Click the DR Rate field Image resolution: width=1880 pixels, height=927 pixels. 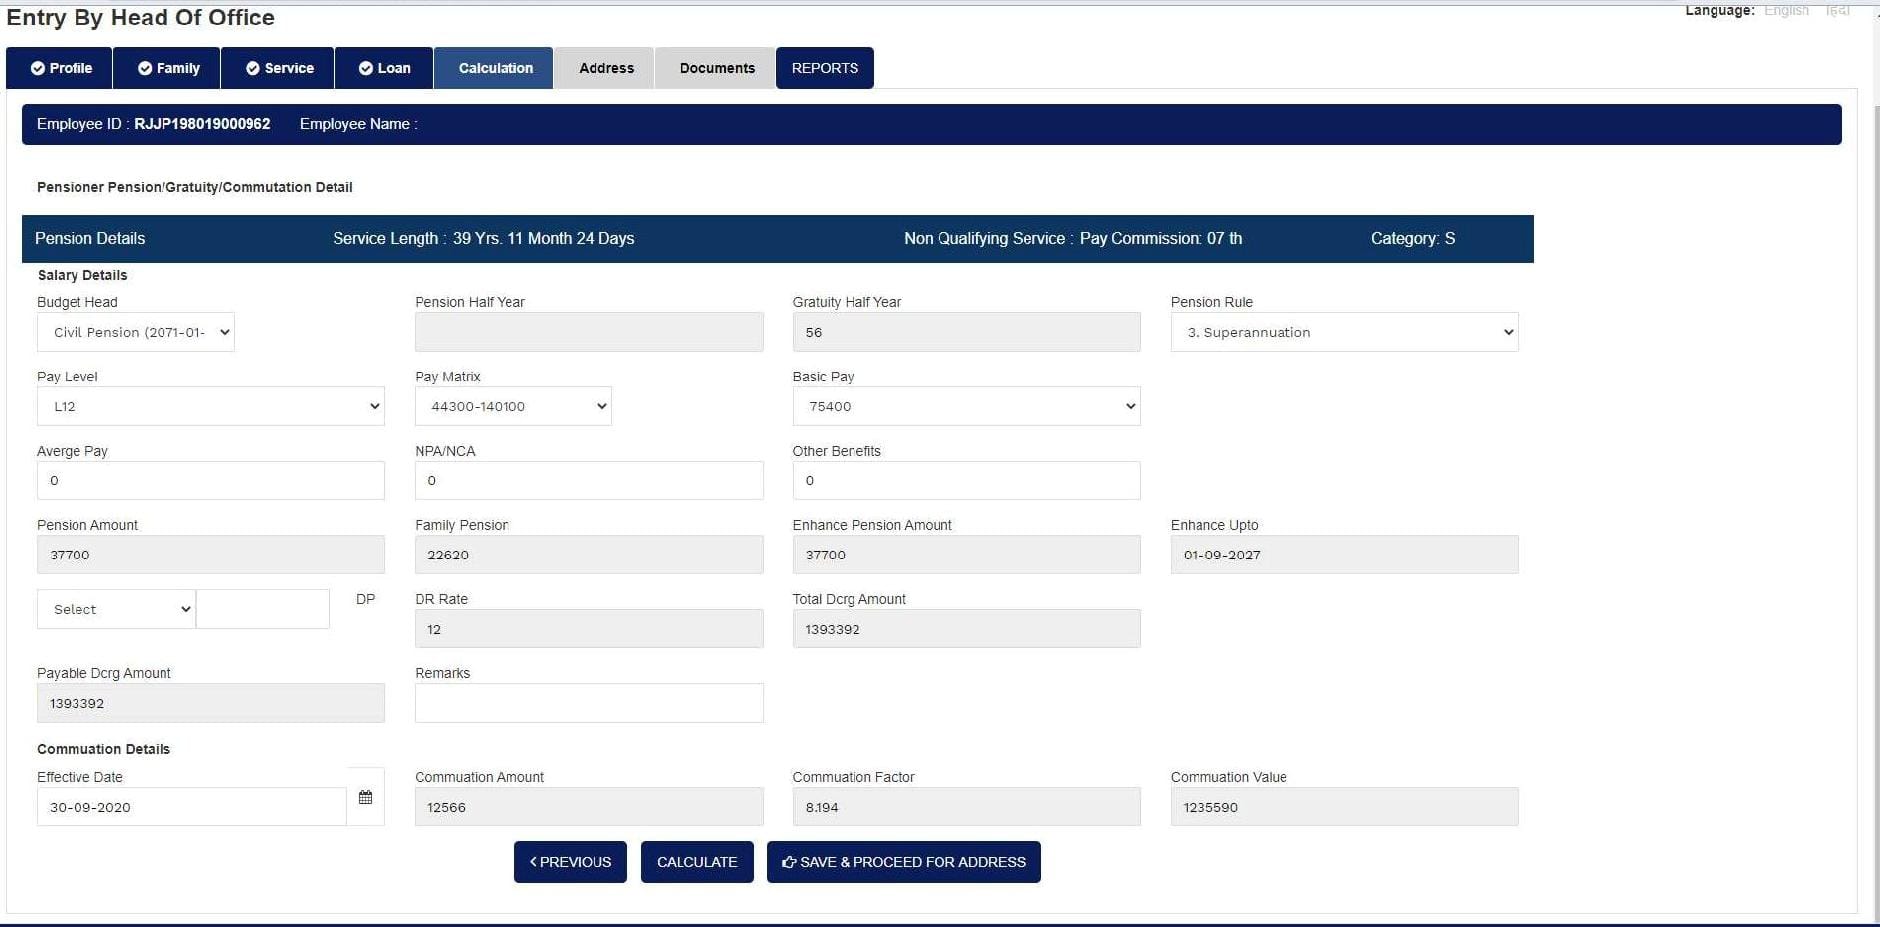click(x=589, y=629)
